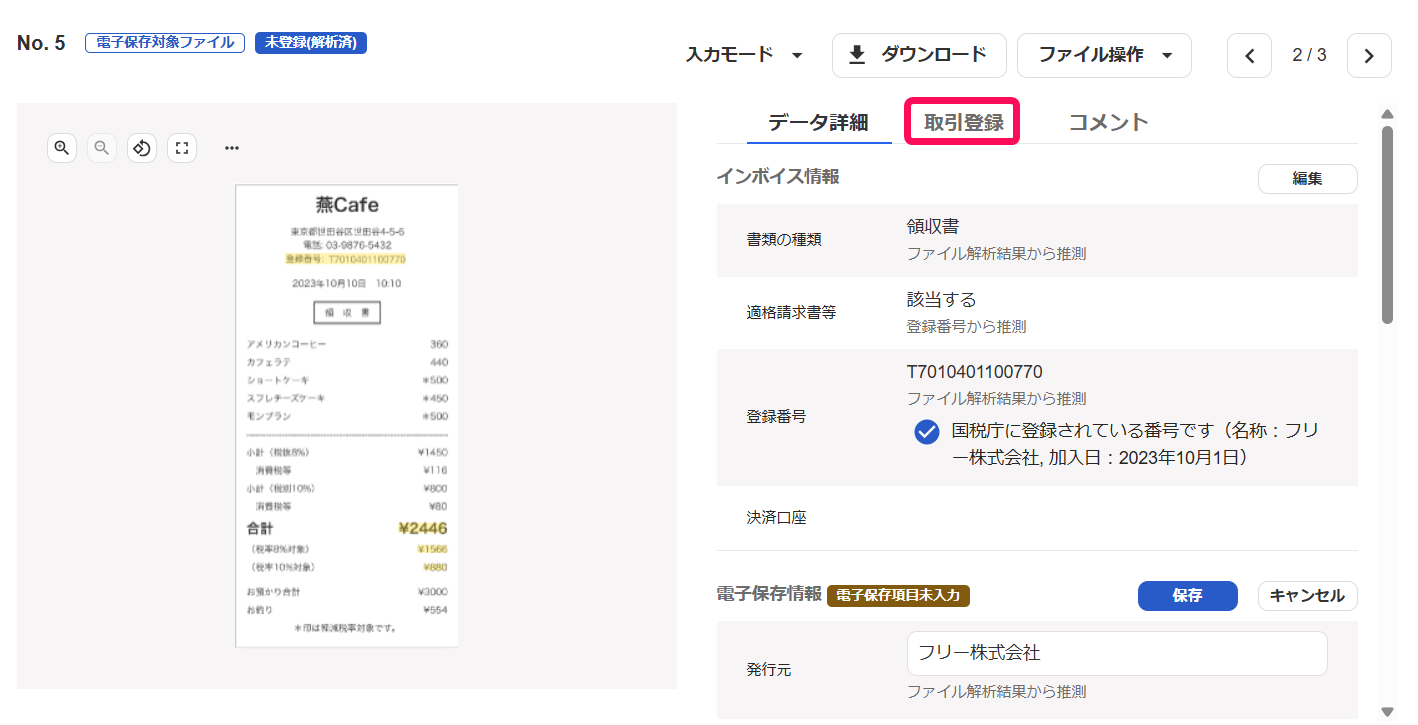This screenshot has height=725, width=1418.
Task: Click the scrollbar down arrow
Action: coord(1387,711)
